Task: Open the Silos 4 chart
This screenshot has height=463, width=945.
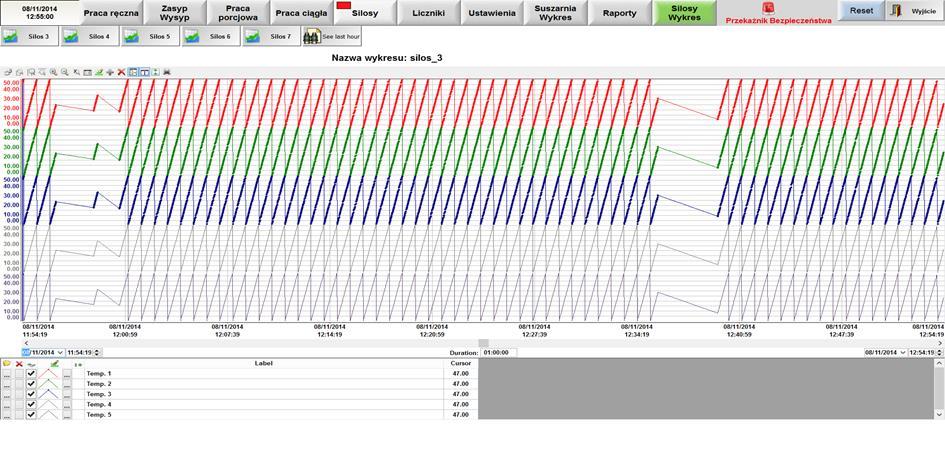Action: coord(89,37)
